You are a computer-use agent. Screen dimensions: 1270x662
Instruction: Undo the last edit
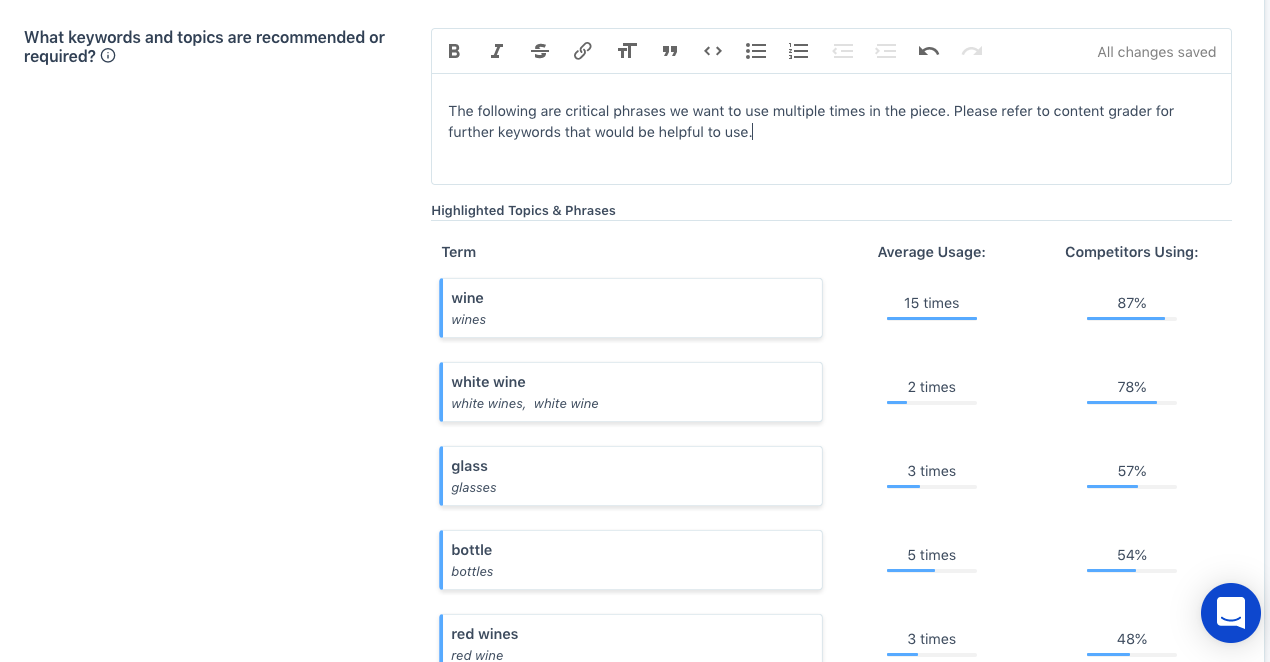[x=928, y=51]
